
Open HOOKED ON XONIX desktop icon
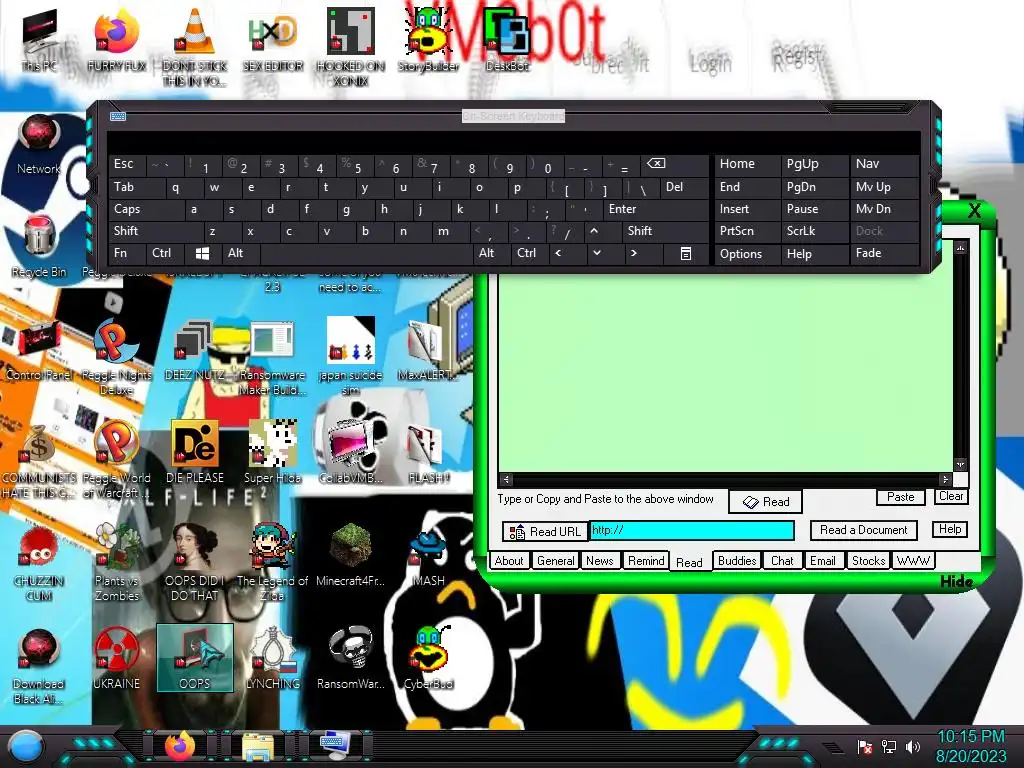[351, 46]
